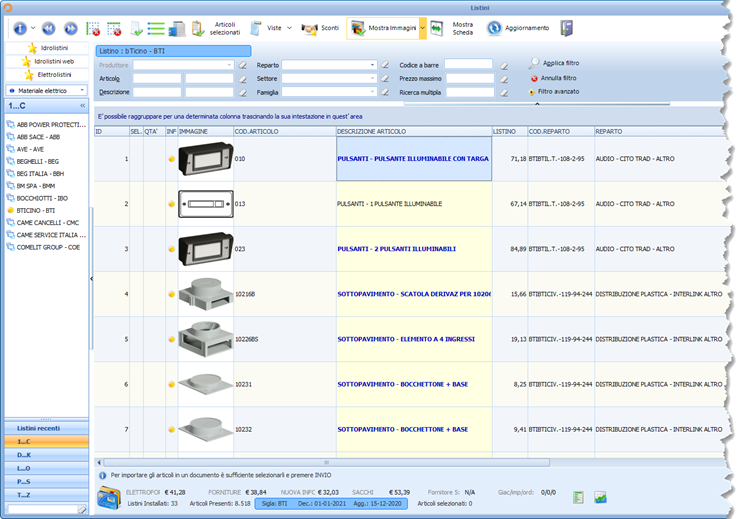The image size is (741, 519).
Task: Switch to the P...S tab
Action: point(46,482)
